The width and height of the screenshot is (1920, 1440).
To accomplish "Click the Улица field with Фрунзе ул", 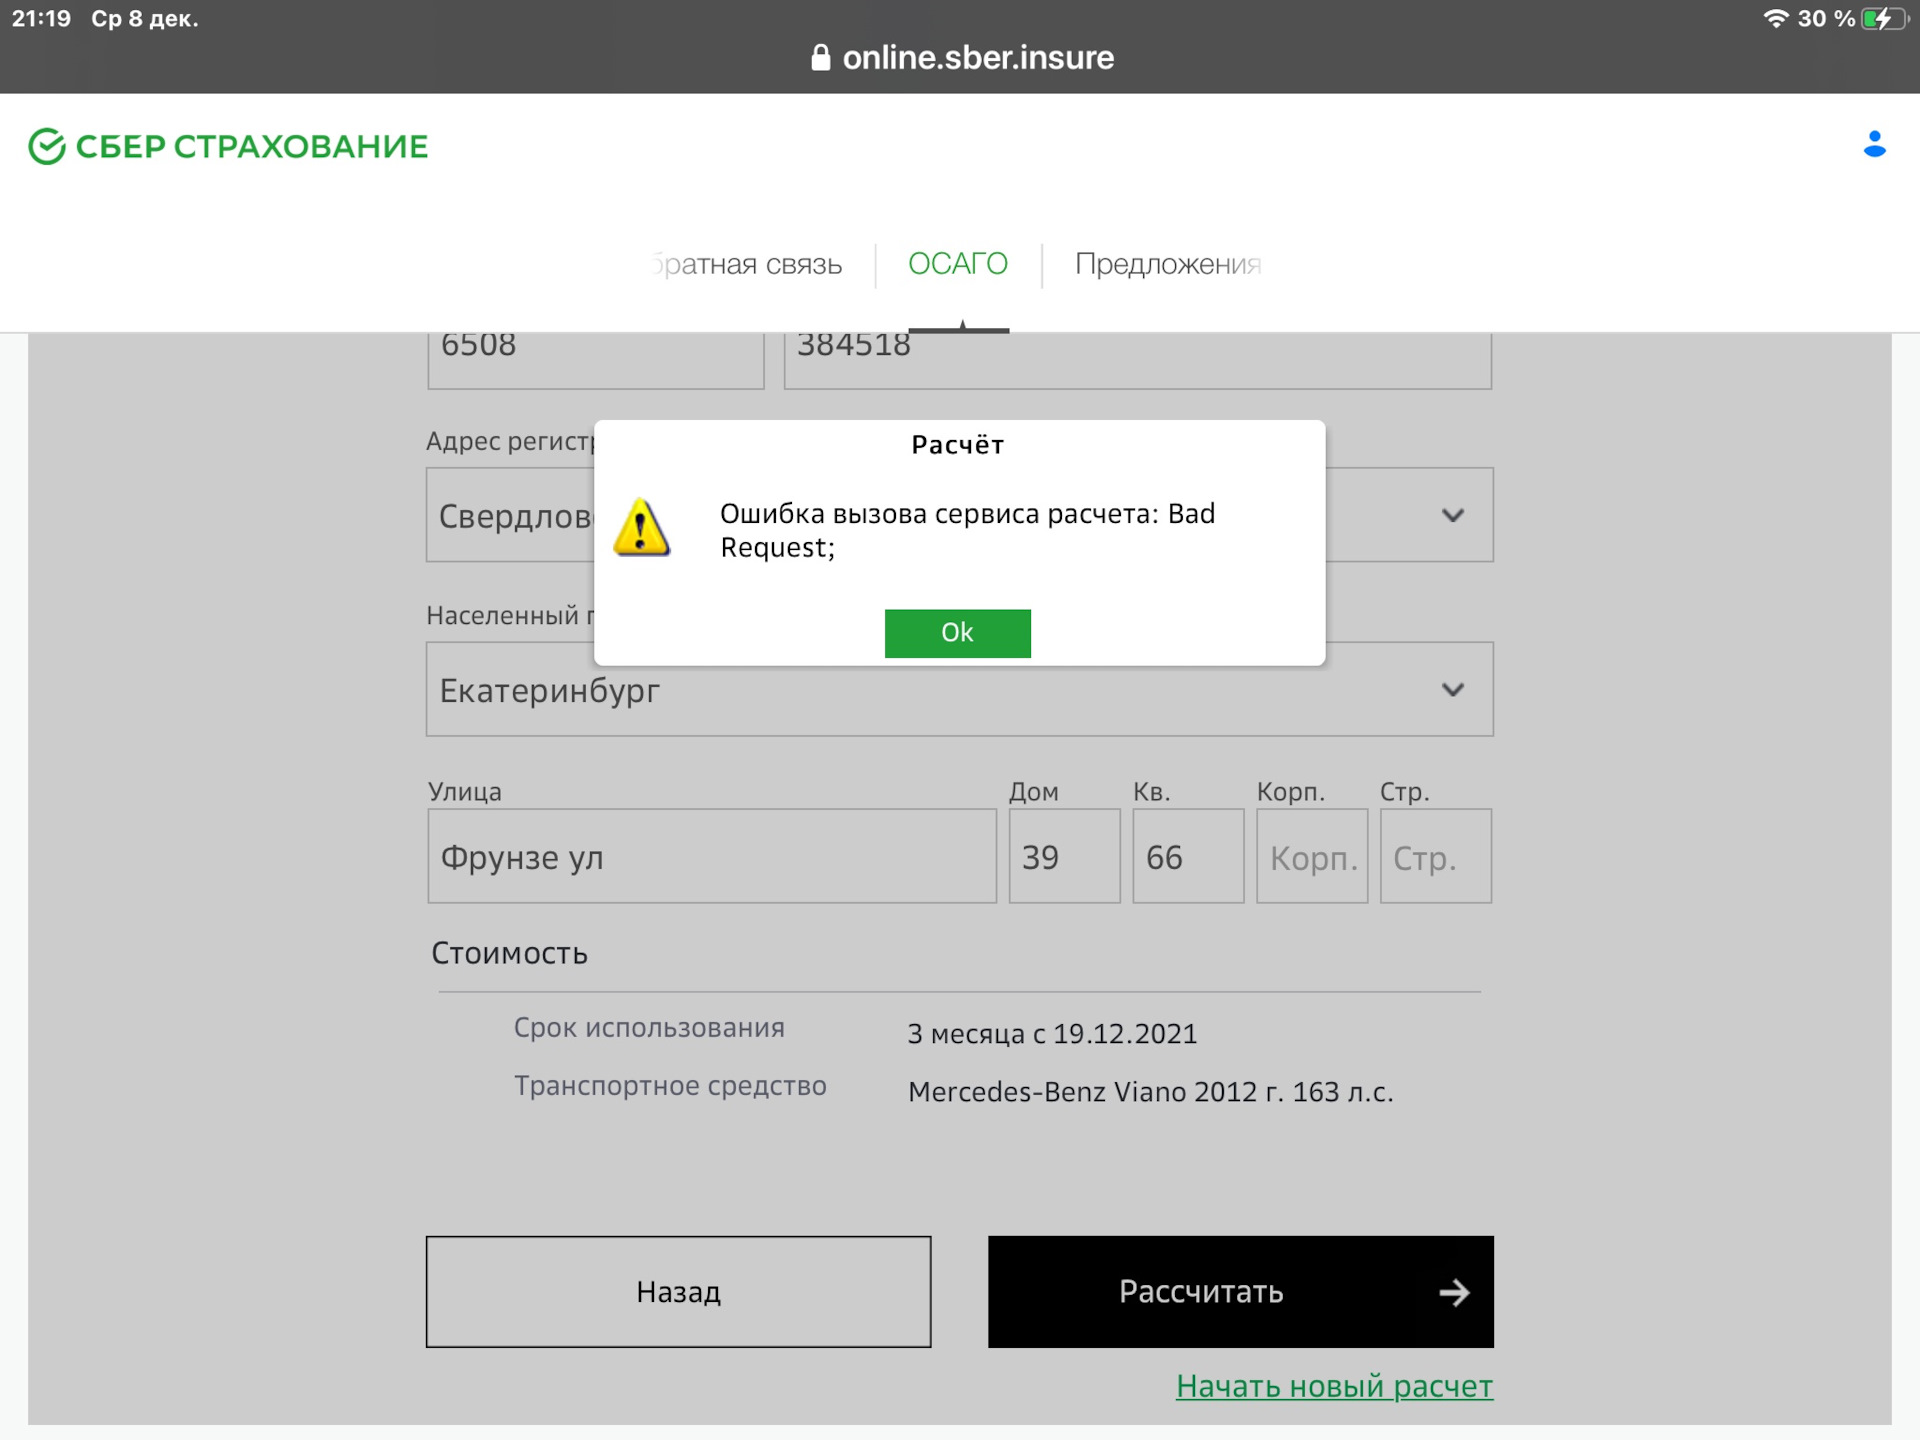I will pos(711,857).
